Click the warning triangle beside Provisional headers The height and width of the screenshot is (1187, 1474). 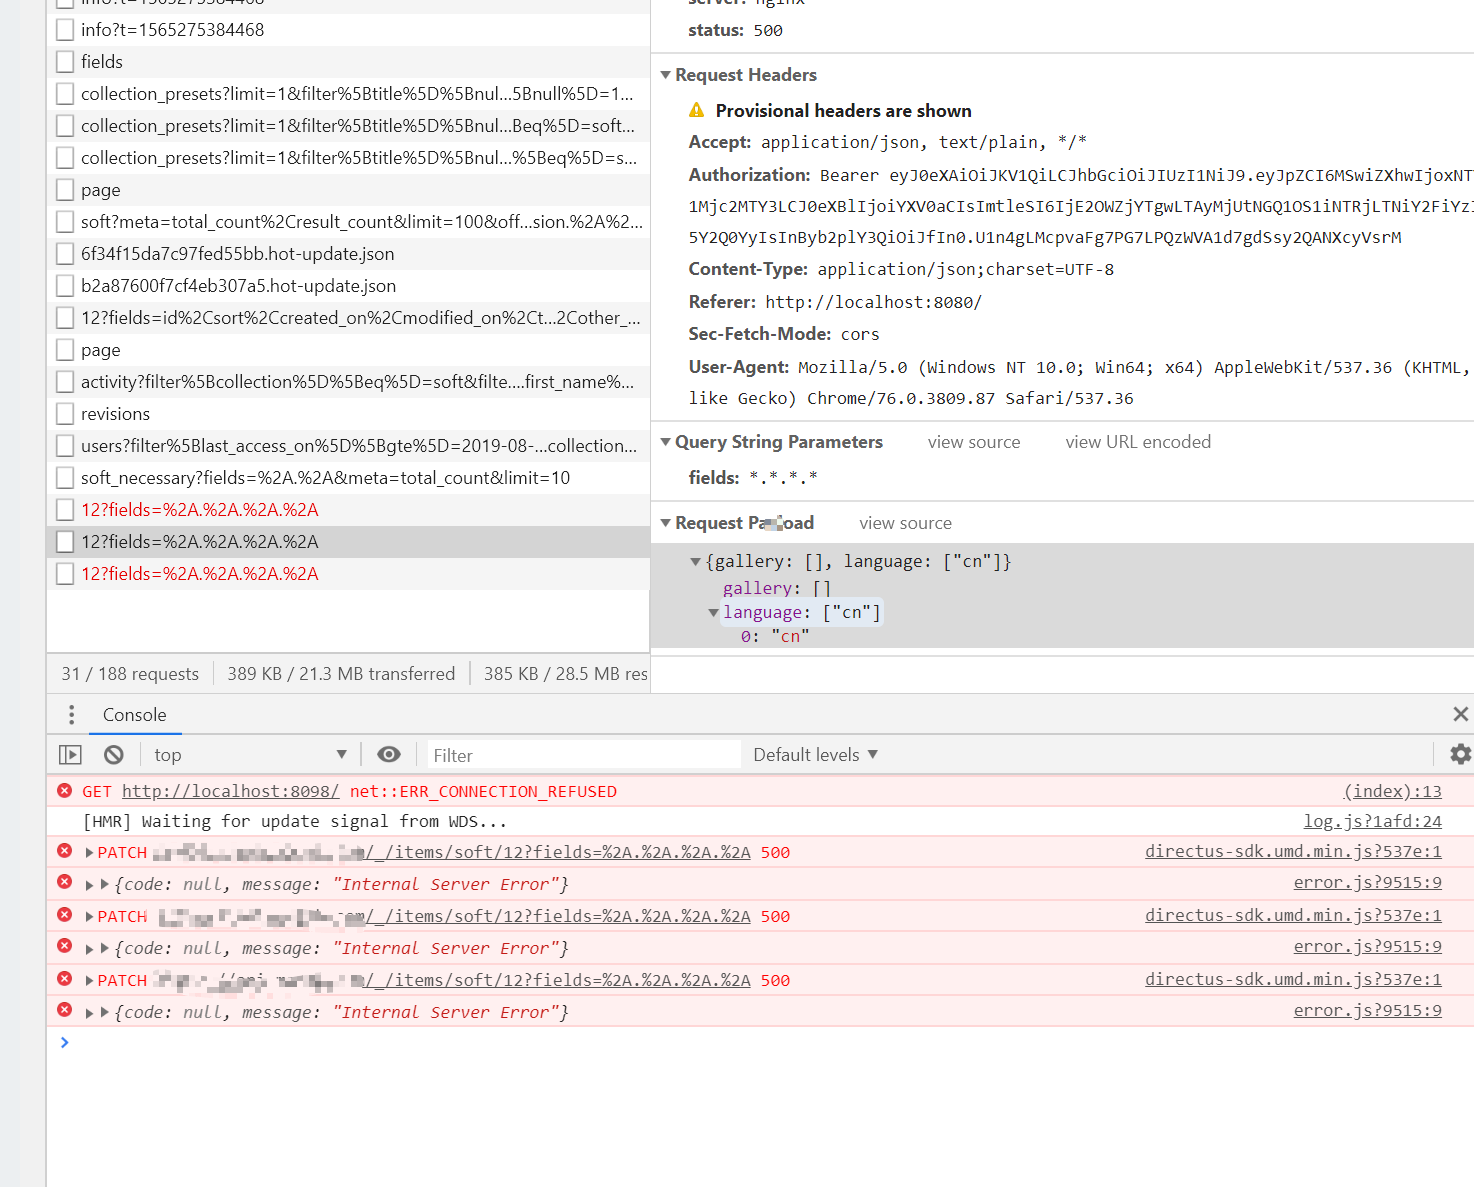click(697, 110)
